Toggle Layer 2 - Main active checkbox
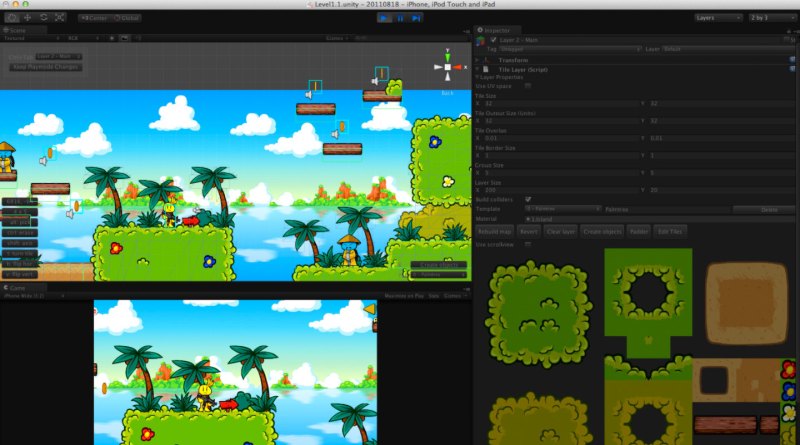Viewport: 800px width, 445px height. pos(493,40)
